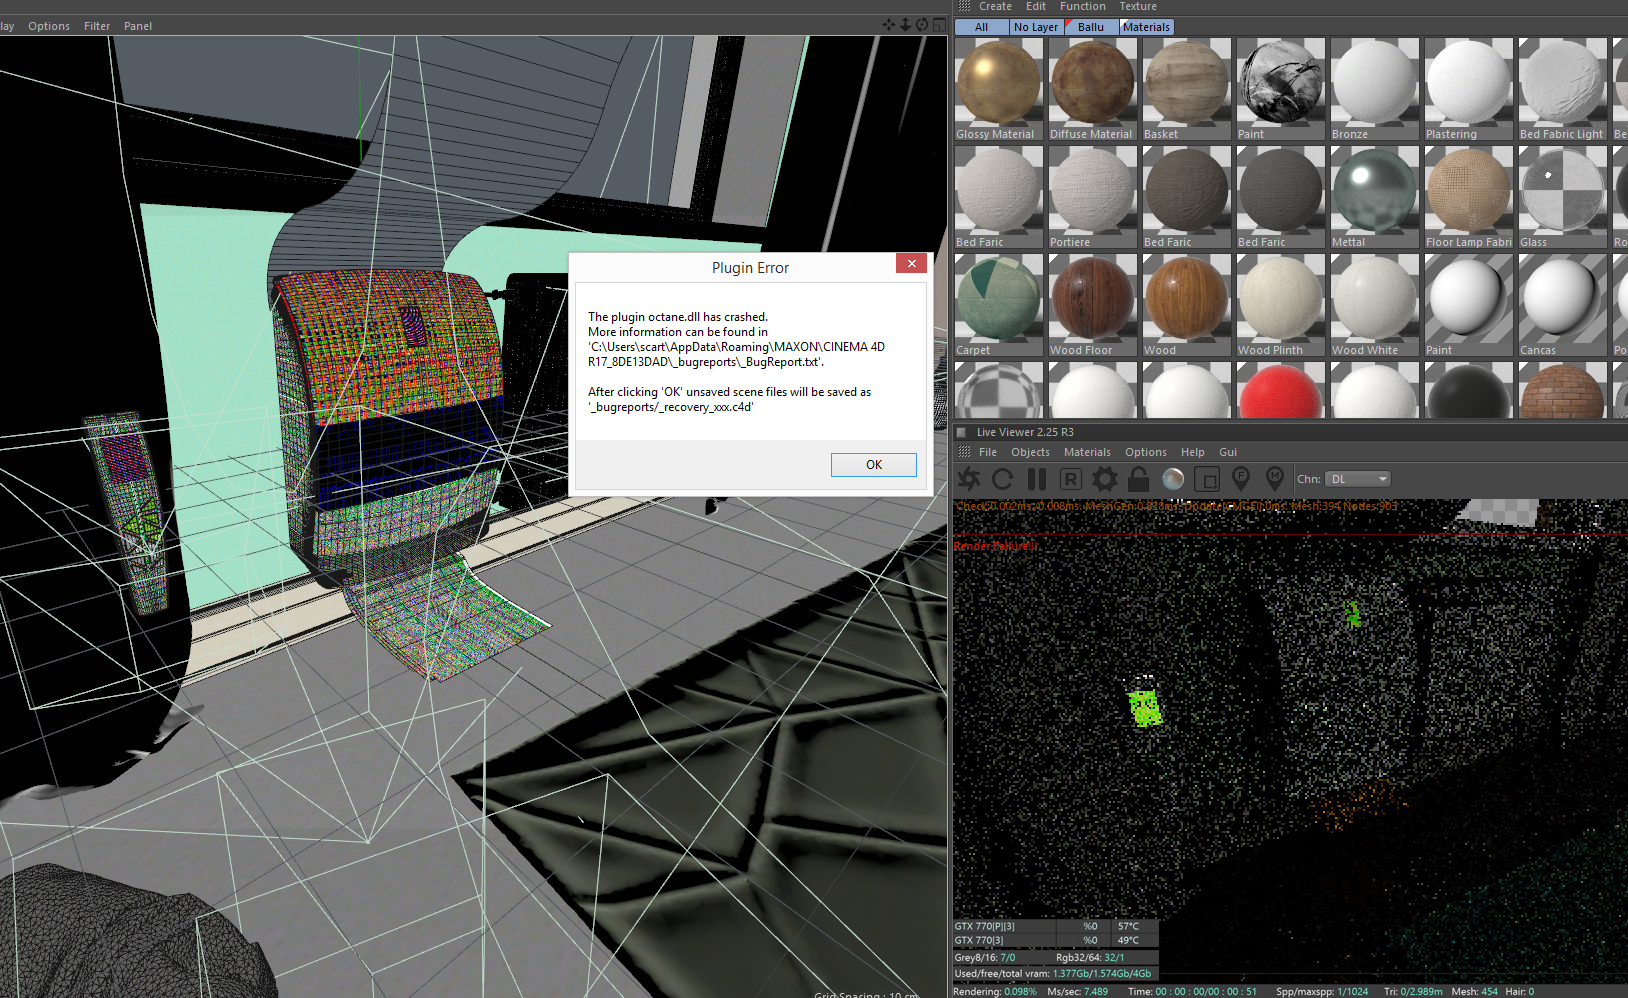Select the Portiere material thumbnail
The width and height of the screenshot is (1628, 998).
[x=1093, y=197]
